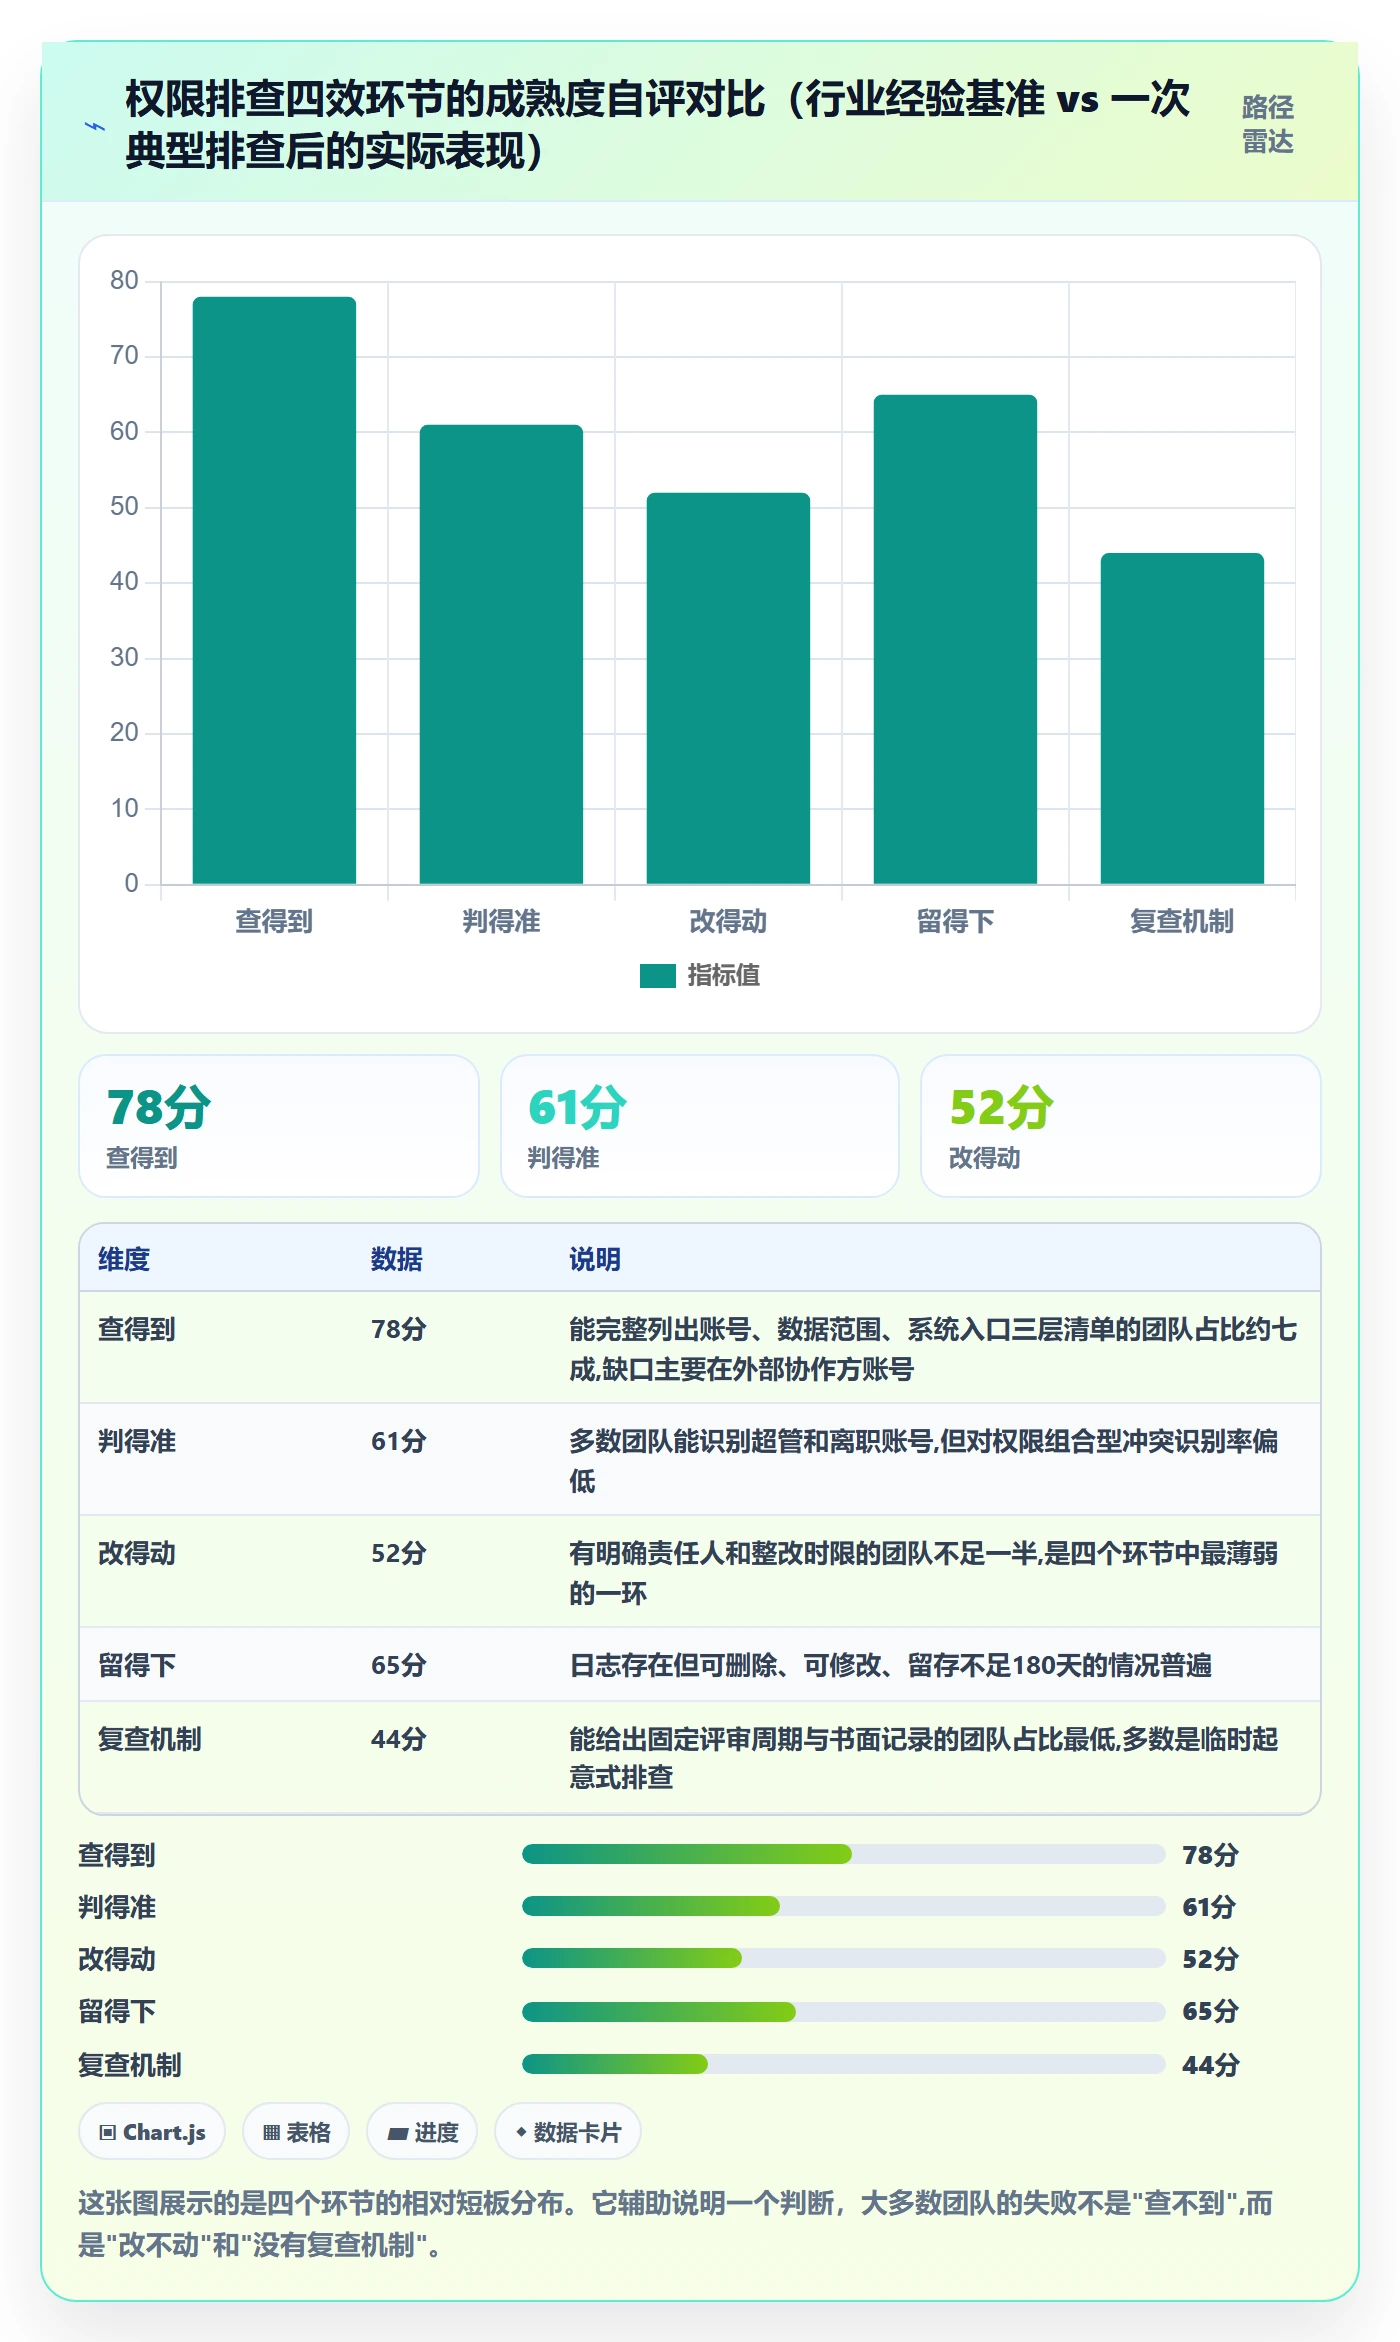Click the 65分 cell in the table
Viewport: 1400px width, 2342px height.
[x=399, y=1665]
